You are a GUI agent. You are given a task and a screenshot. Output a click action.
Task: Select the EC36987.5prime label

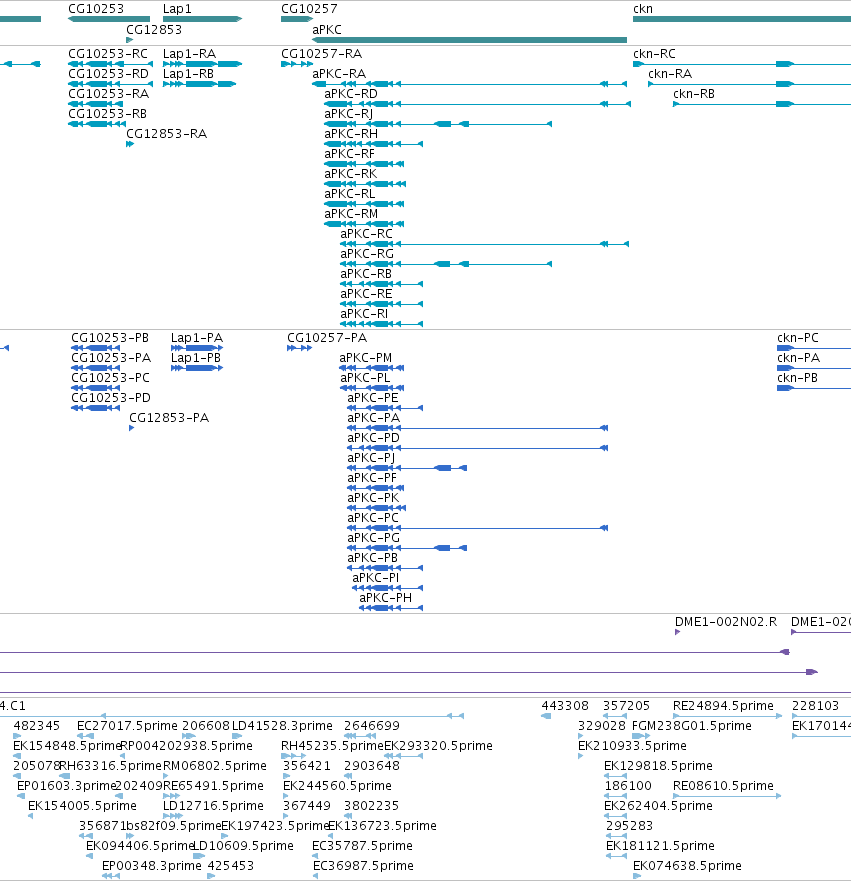(363, 866)
